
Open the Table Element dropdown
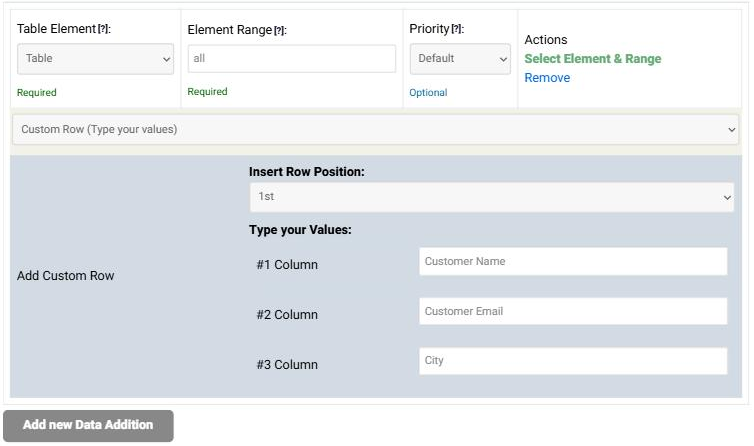tap(95, 59)
